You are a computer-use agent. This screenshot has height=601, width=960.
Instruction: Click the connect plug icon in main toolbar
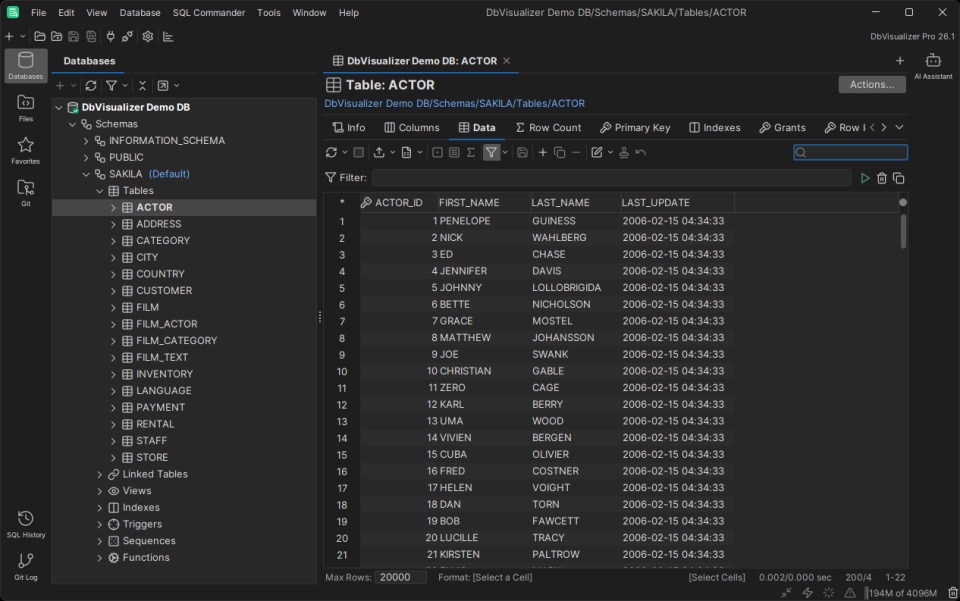110,36
